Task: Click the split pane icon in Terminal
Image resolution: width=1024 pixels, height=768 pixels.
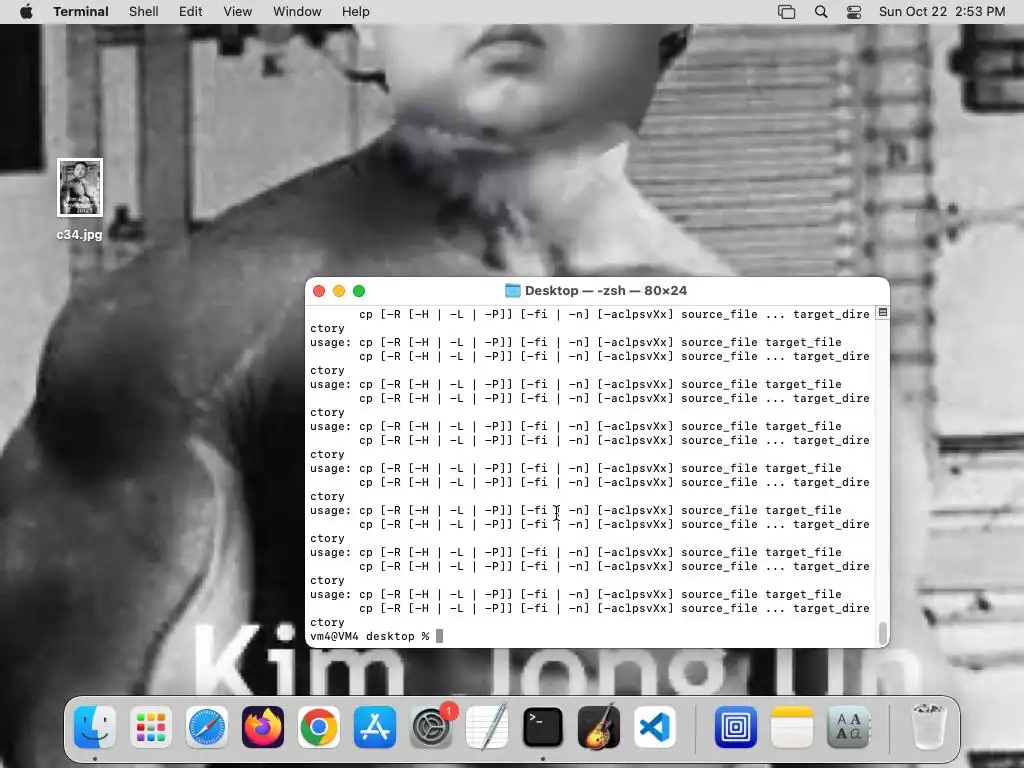Action: (882, 313)
